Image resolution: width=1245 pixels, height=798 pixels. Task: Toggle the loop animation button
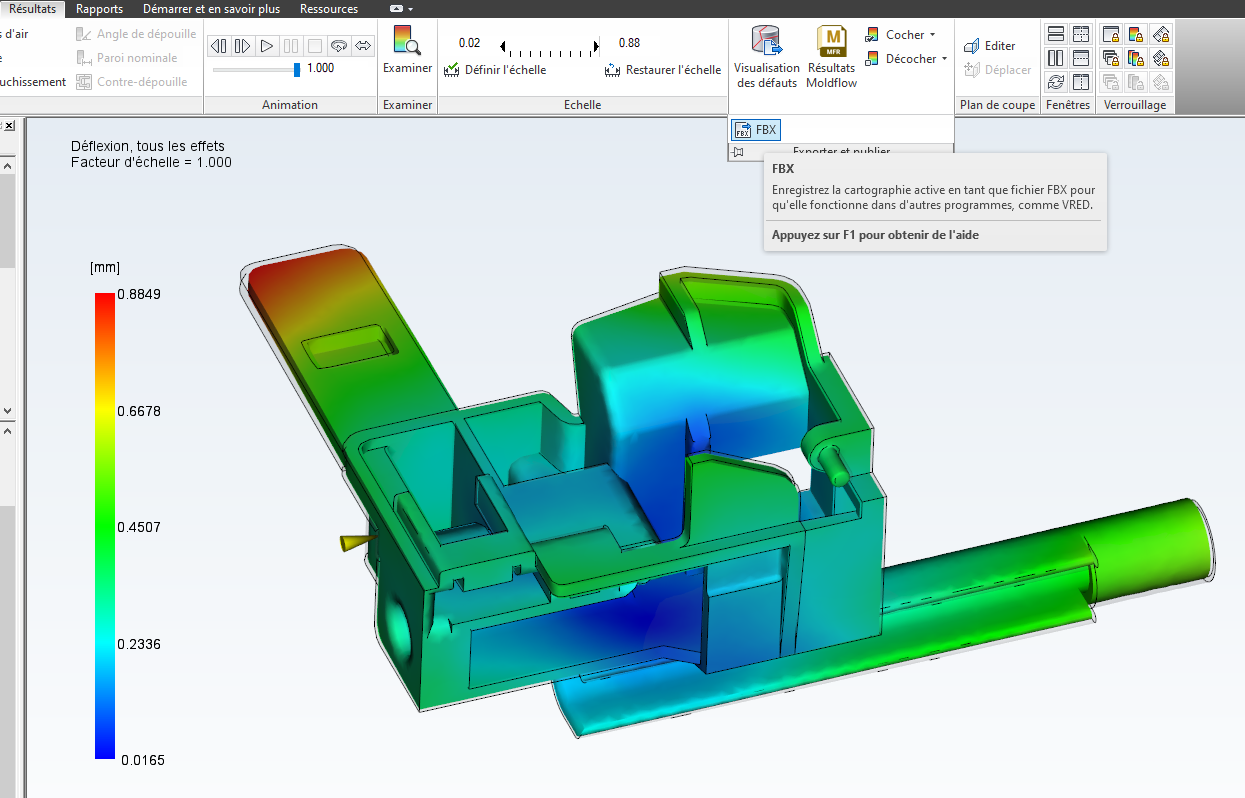coord(339,45)
